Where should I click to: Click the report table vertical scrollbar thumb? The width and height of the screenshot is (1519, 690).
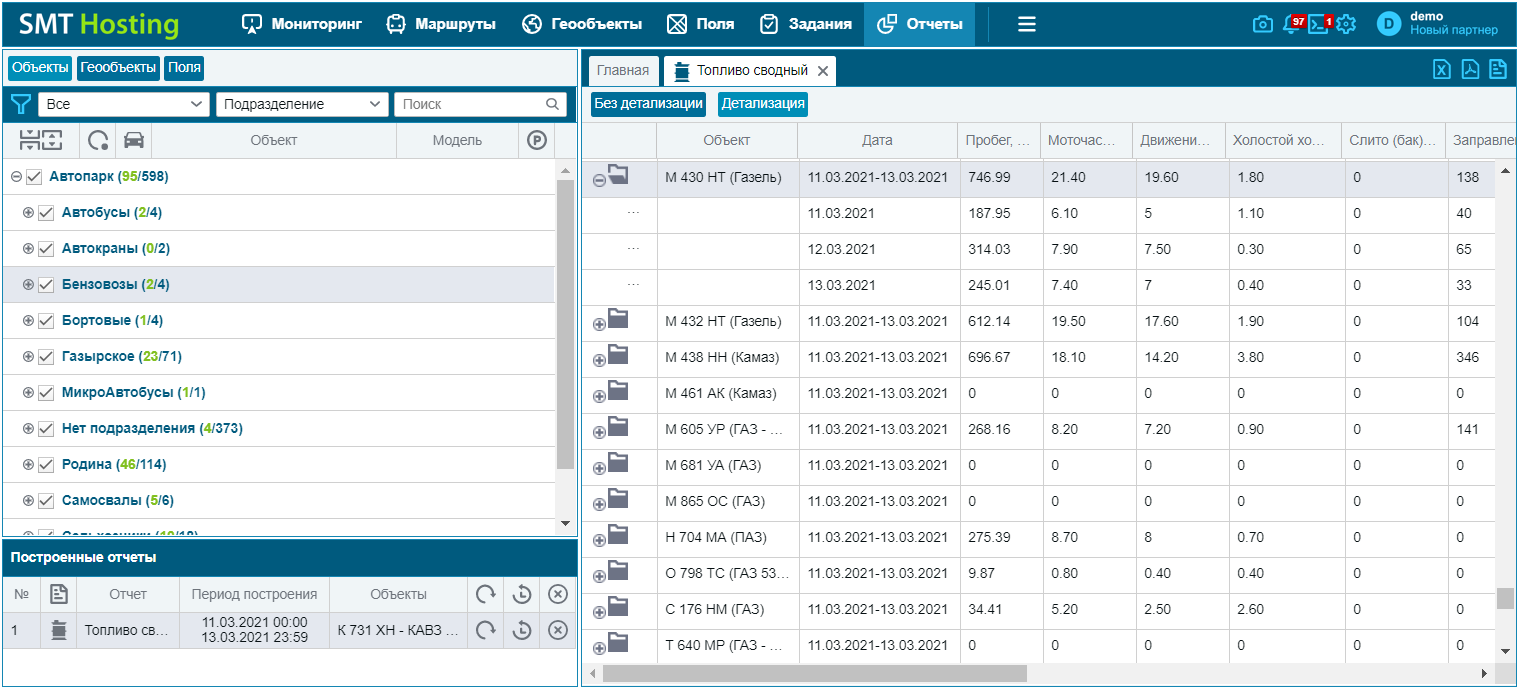[x=1505, y=598]
